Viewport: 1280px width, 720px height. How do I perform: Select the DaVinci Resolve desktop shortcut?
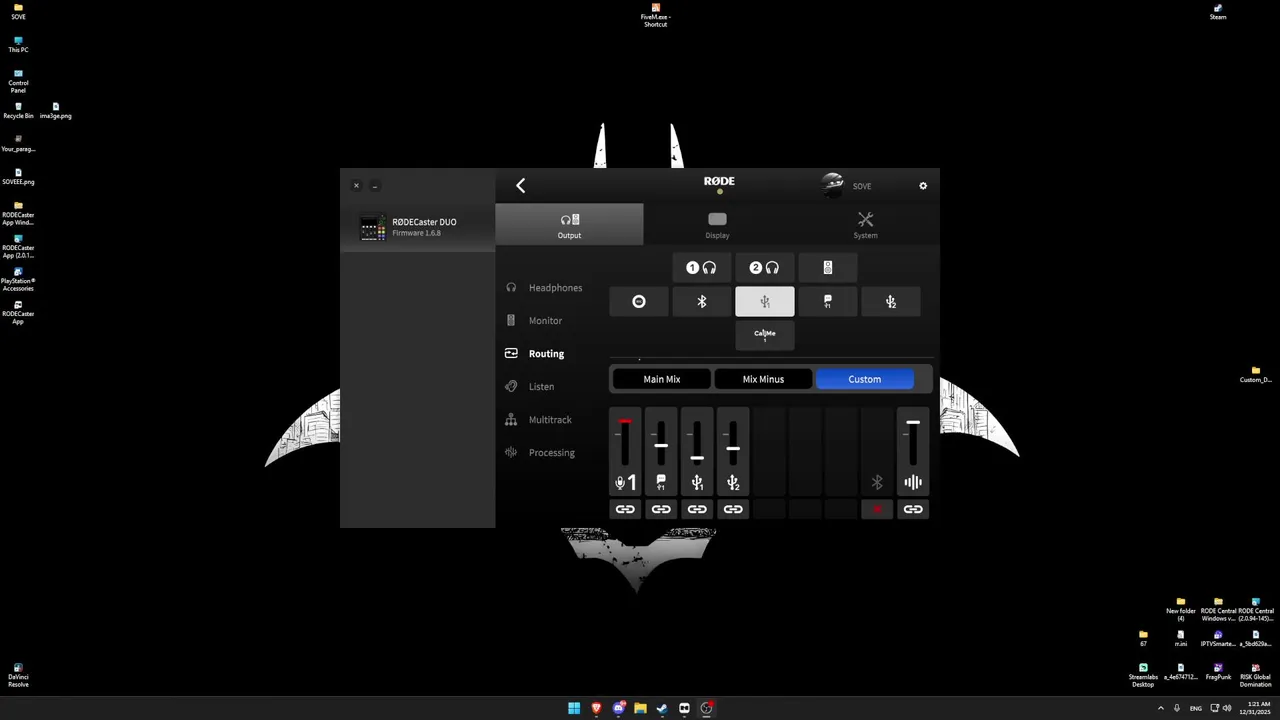tap(18, 675)
